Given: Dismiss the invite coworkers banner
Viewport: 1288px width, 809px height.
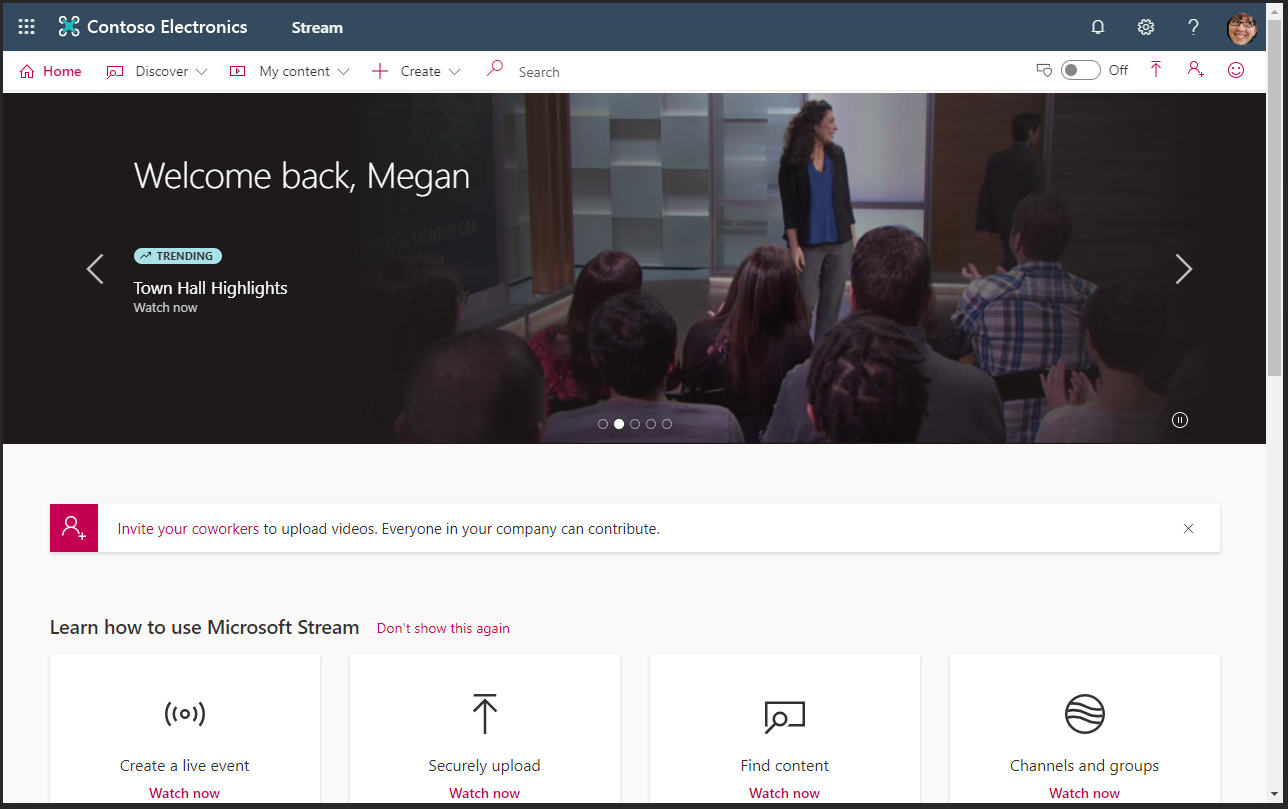Looking at the screenshot, I should click(1188, 528).
